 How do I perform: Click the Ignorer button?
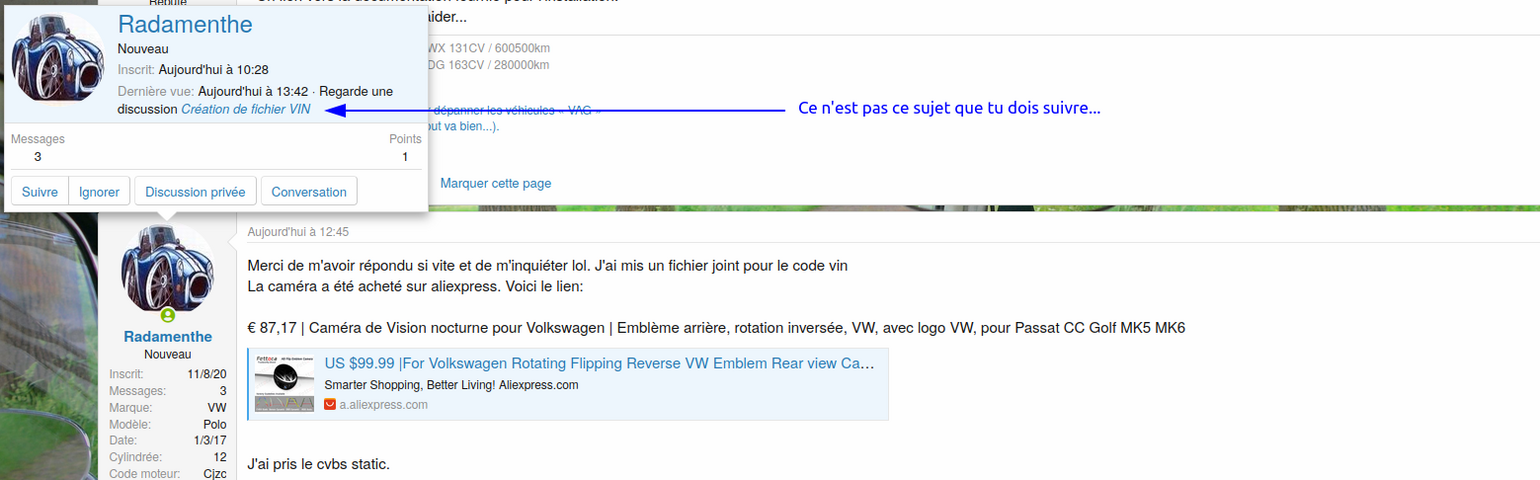[99, 192]
